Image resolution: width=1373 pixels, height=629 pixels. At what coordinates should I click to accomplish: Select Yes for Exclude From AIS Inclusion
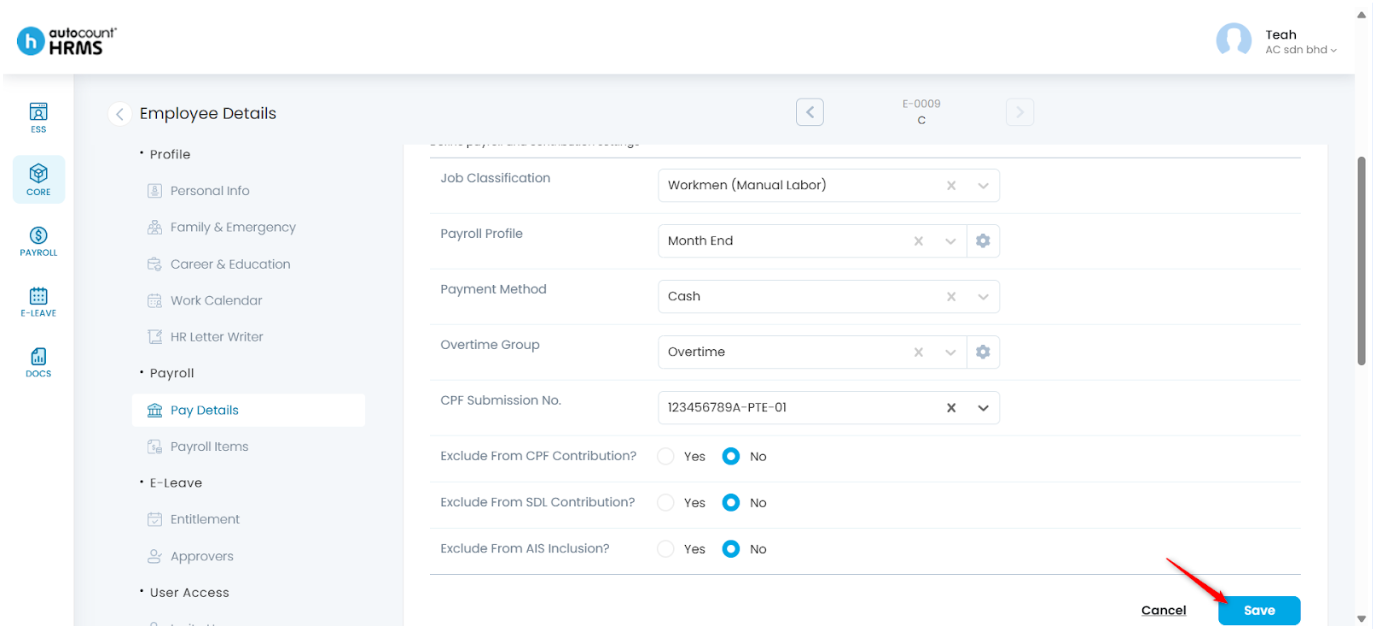pyautogui.click(x=667, y=549)
